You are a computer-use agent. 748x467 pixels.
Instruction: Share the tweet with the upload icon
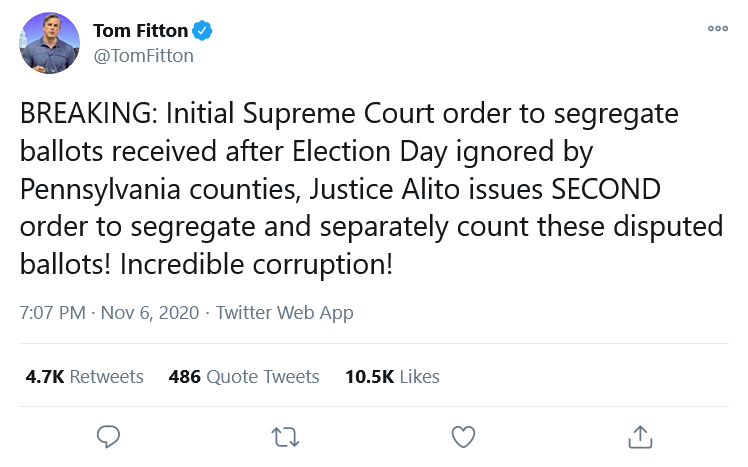[640, 436]
